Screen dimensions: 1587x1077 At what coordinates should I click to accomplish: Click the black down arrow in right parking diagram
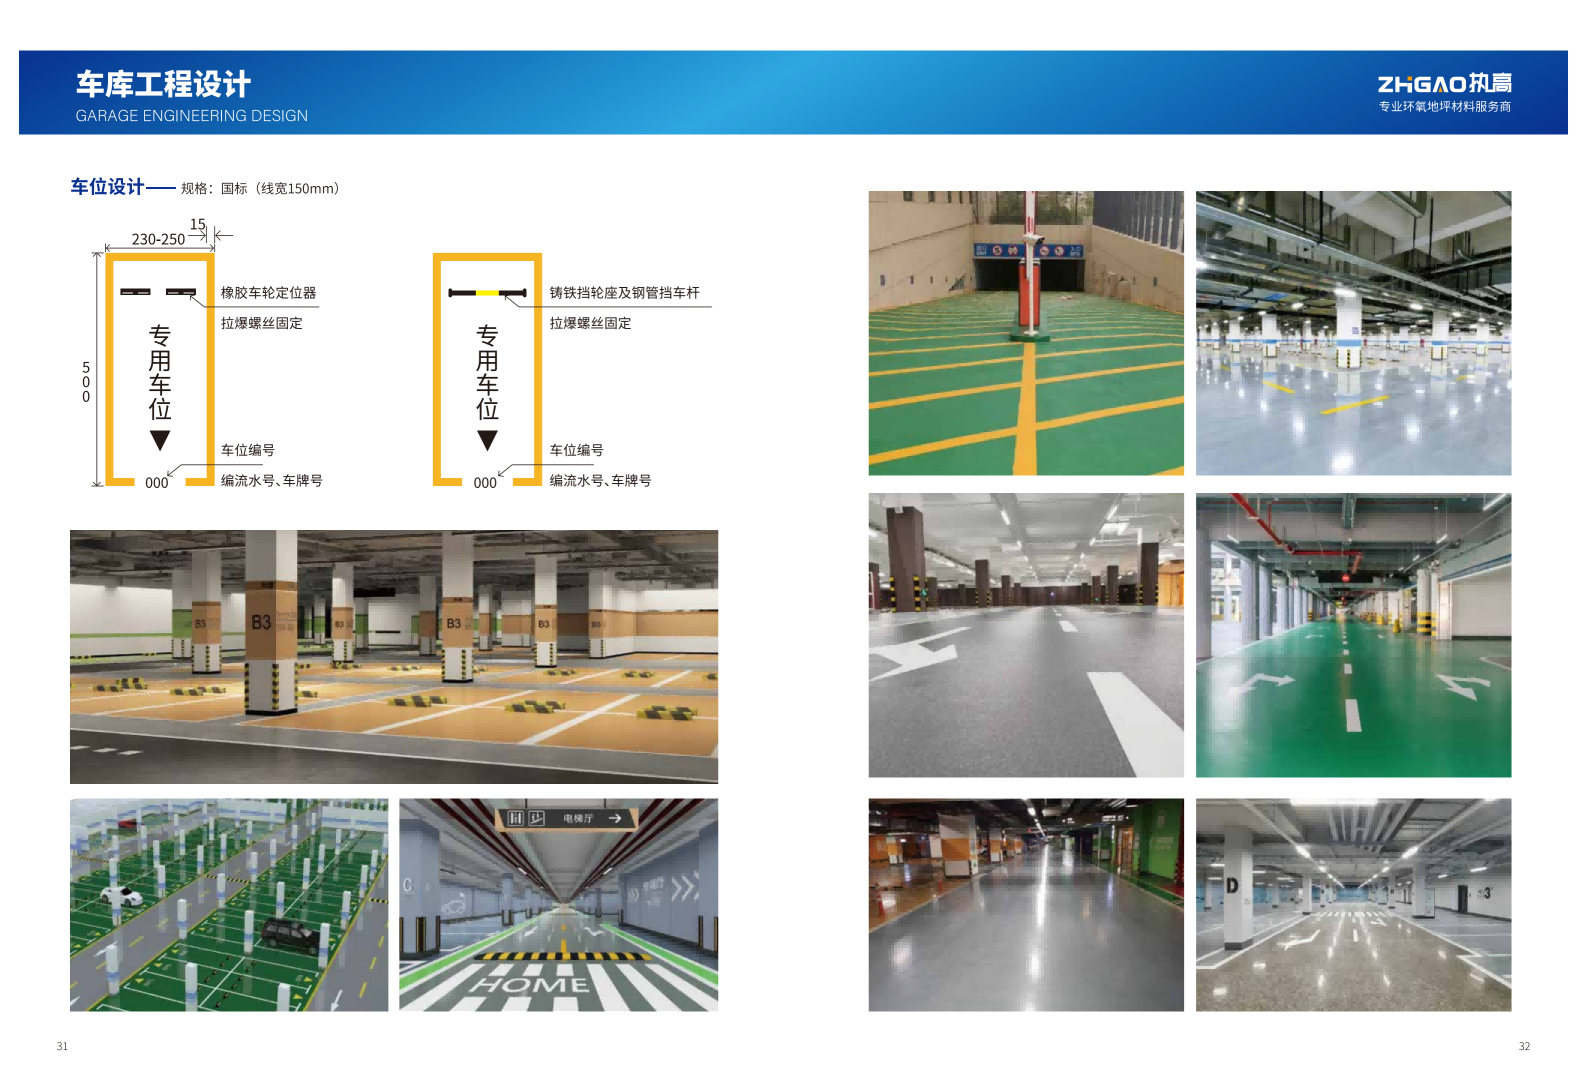coord(487,440)
